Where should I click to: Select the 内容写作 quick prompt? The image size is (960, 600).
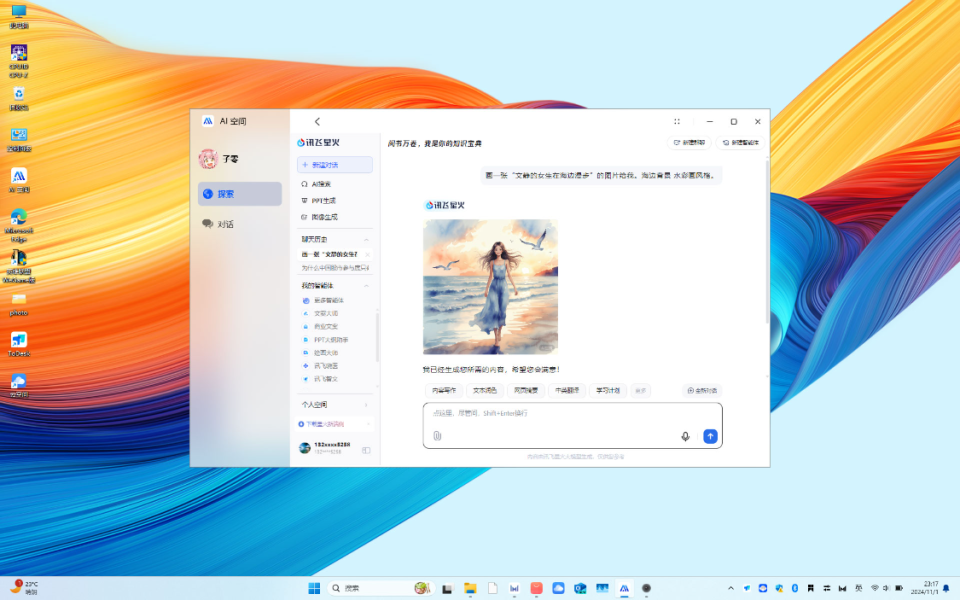pyautogui.click(x=444, y=391)
